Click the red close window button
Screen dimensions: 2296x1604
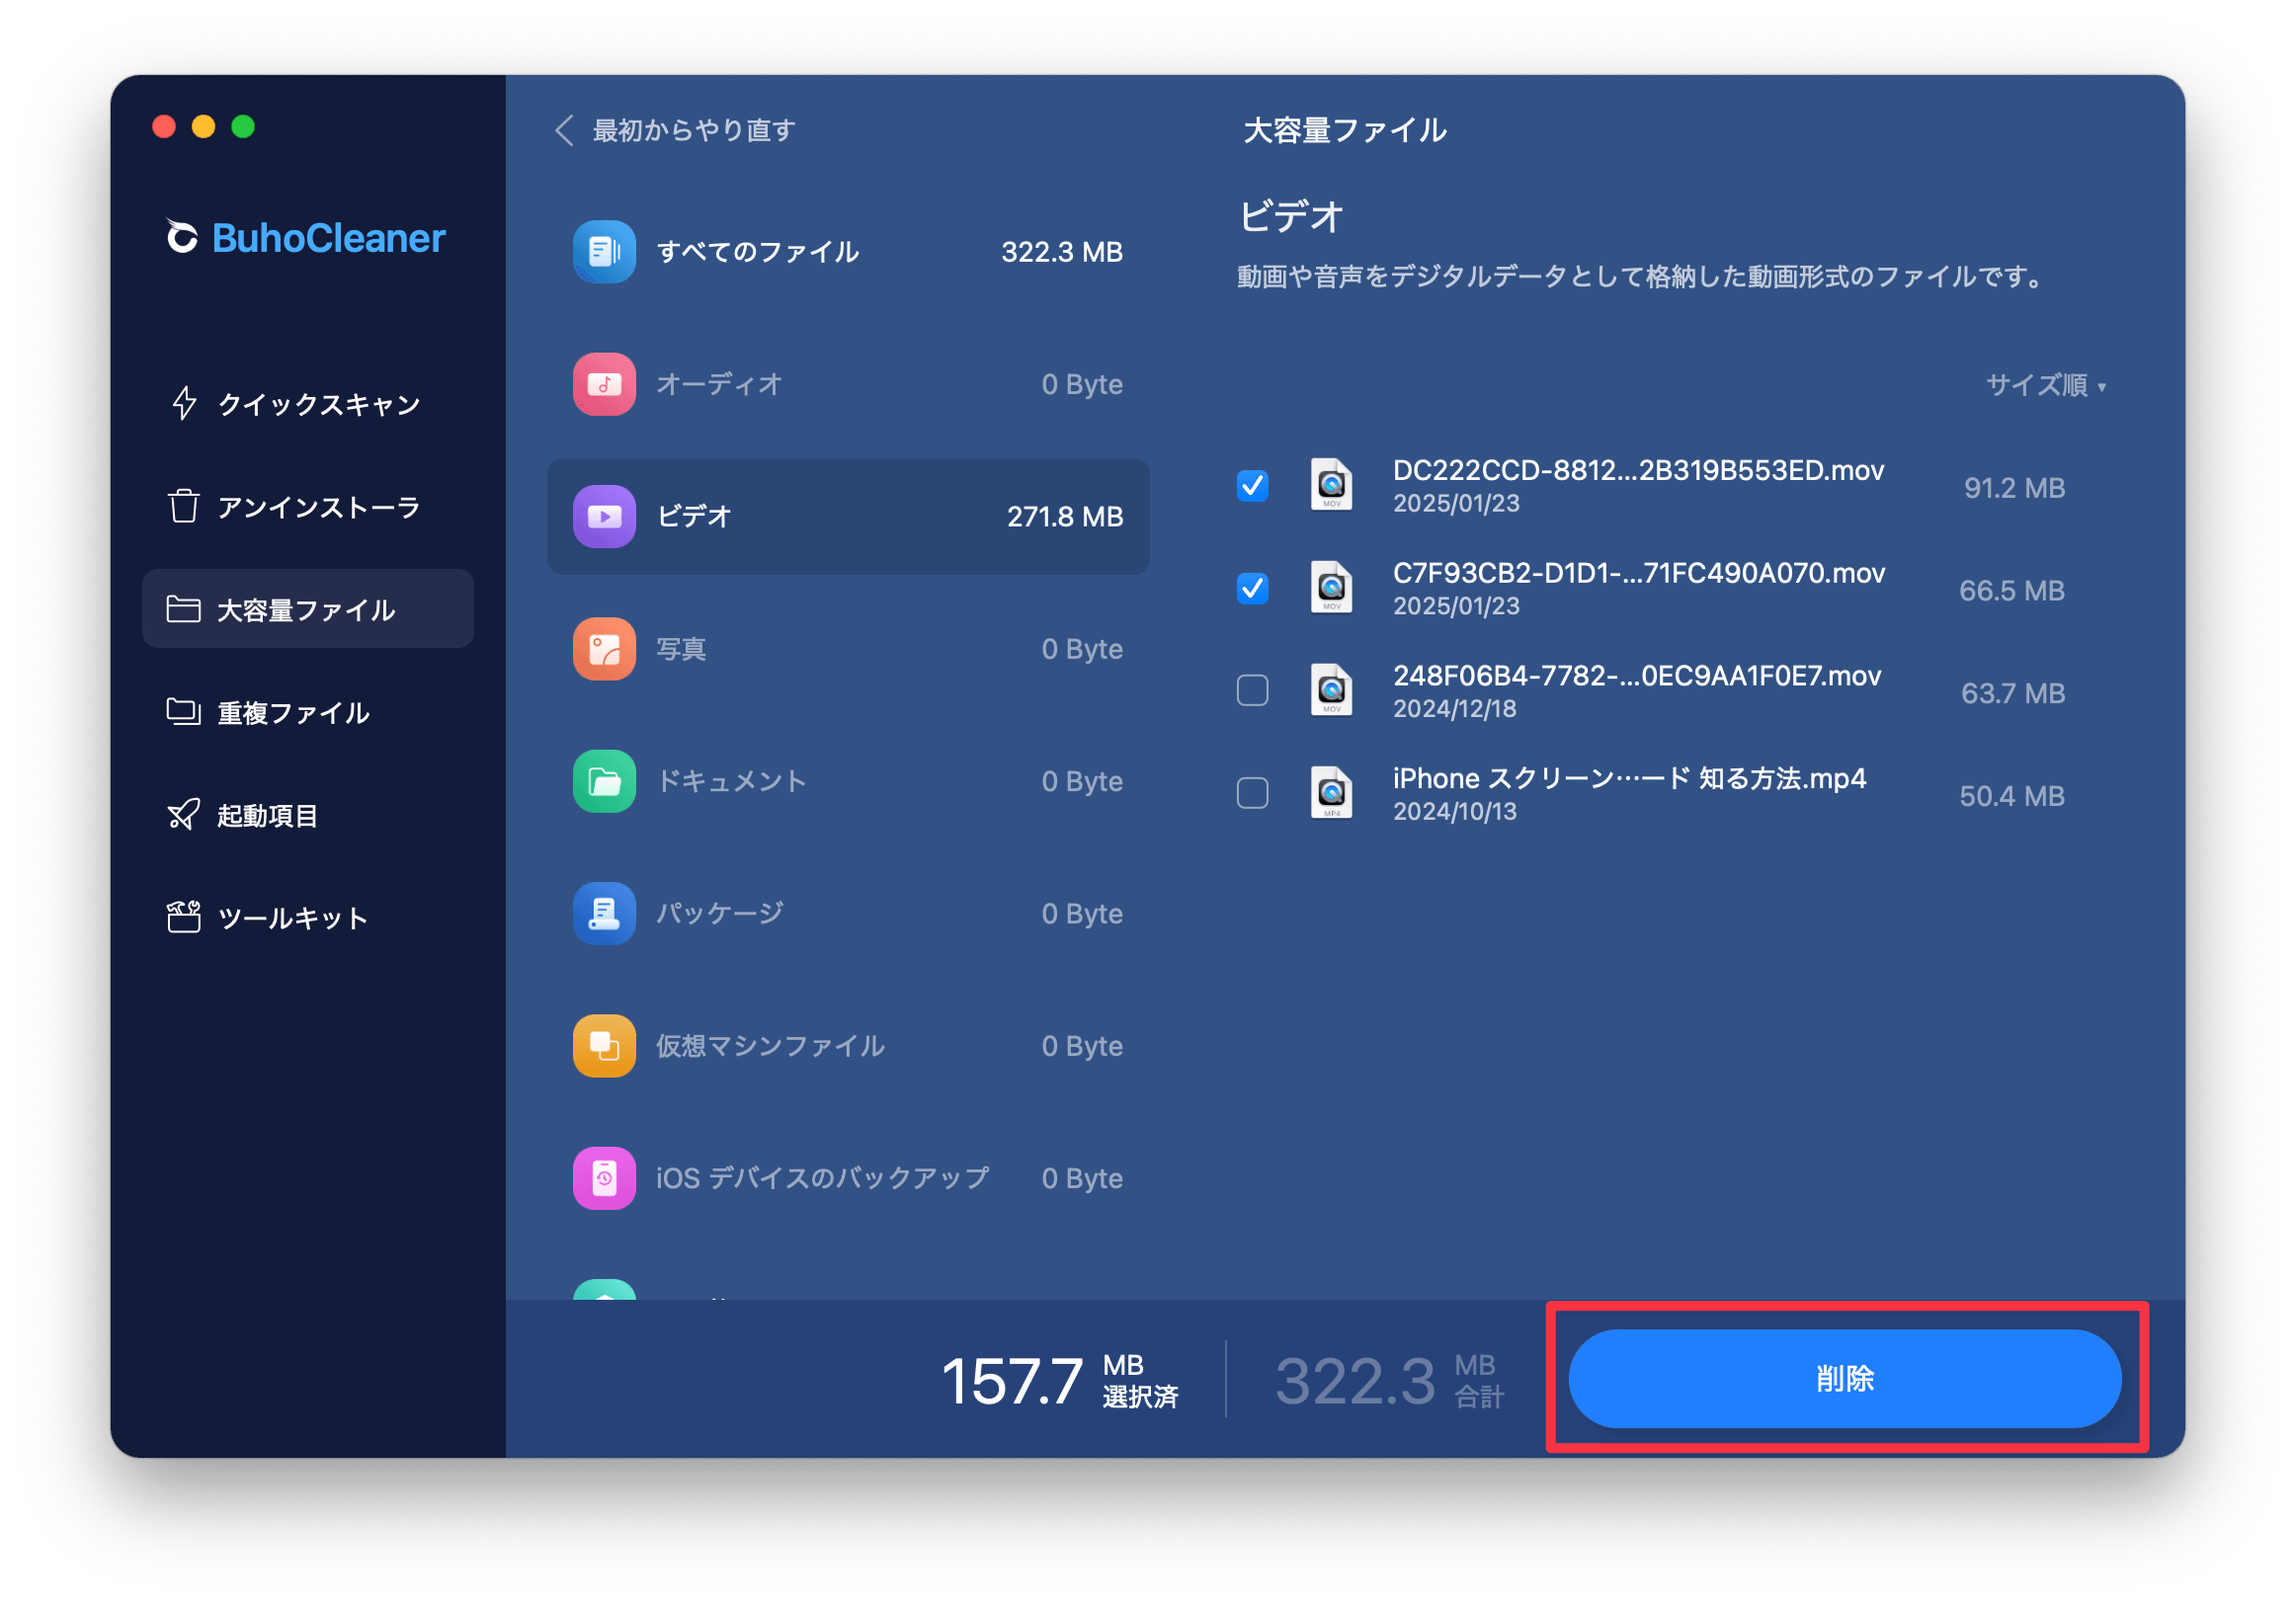(x=164, y=126)
